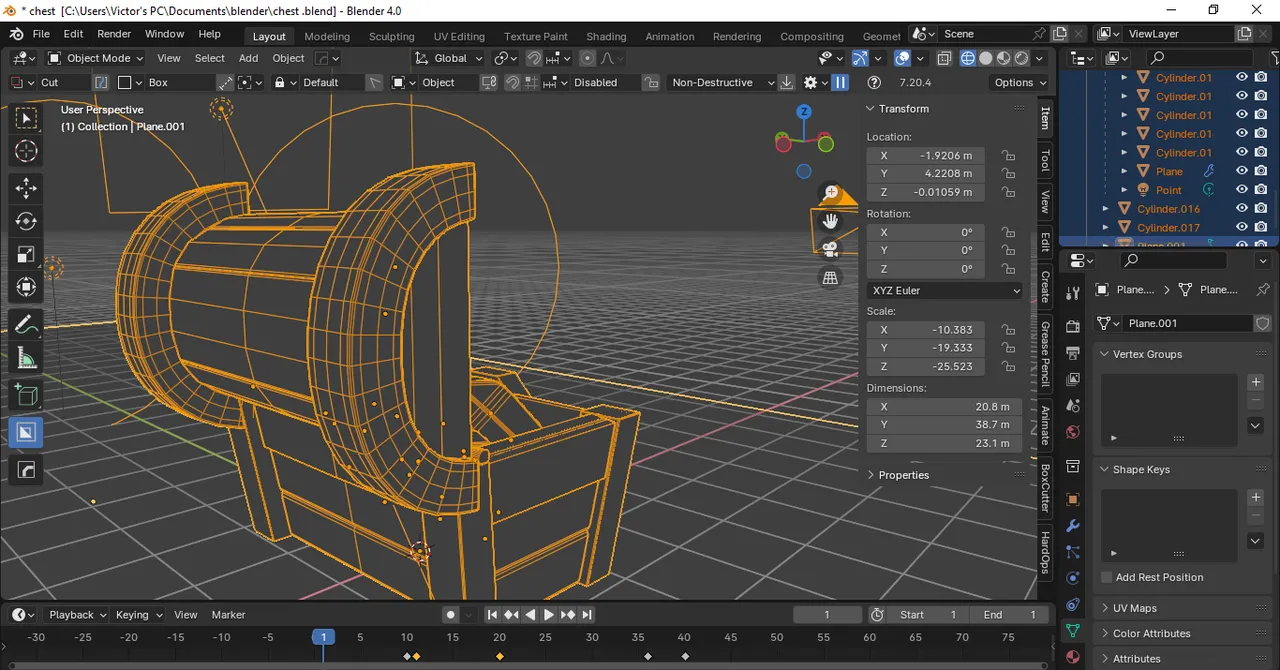
Task: Open the BoxCutter sidebar tab
Action: click(x=1046, y=488)
